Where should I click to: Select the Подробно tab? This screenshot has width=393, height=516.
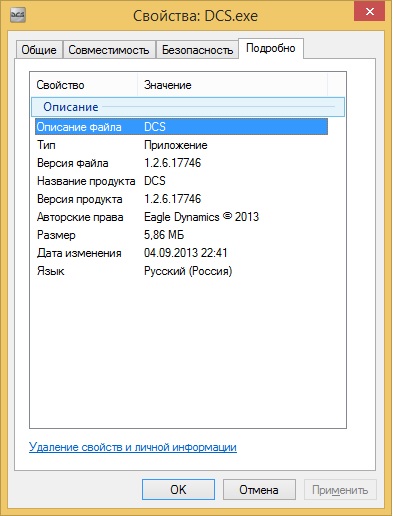tap(271, 48)
